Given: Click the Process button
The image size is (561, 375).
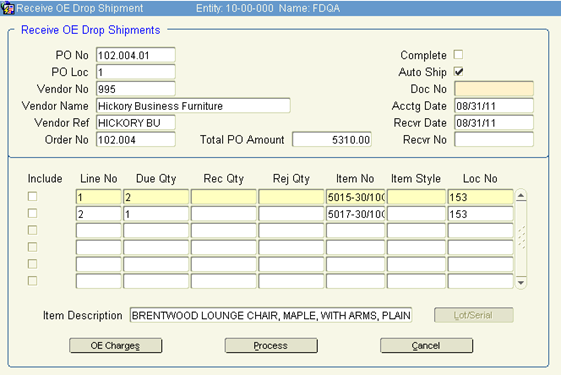Looking at the screenshot, I should pos(271,346).
